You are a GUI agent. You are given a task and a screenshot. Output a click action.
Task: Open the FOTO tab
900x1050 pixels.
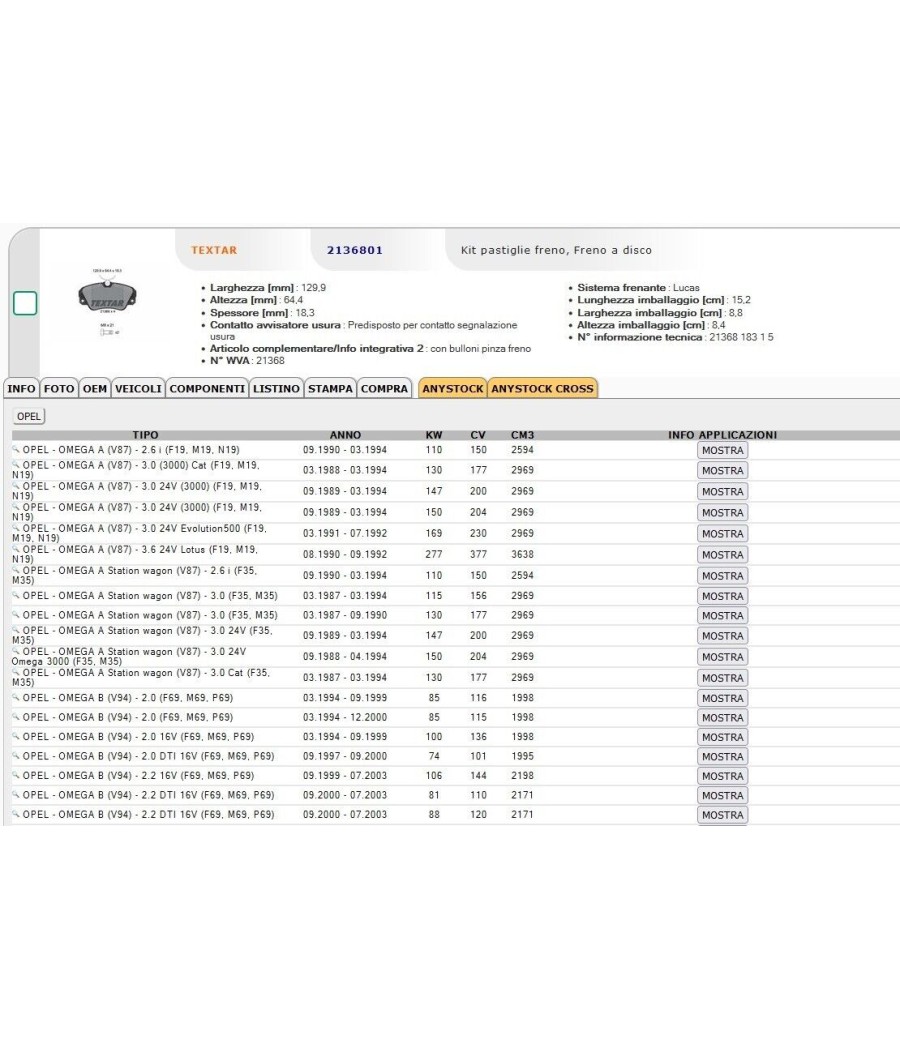59,388
